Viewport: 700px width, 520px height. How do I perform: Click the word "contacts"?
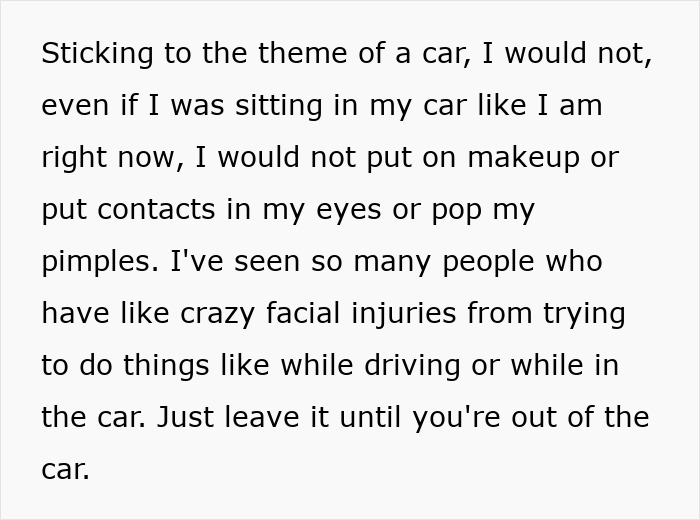click(x=154, y=210)
